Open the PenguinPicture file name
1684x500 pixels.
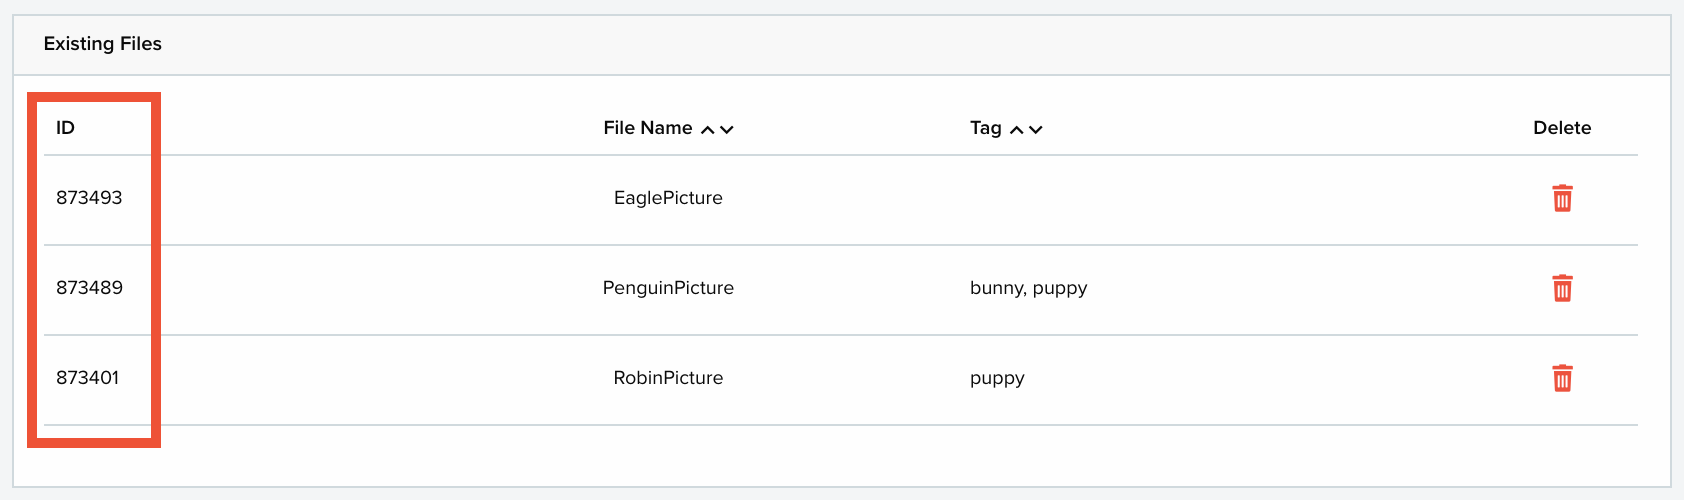tap(668, 288)
